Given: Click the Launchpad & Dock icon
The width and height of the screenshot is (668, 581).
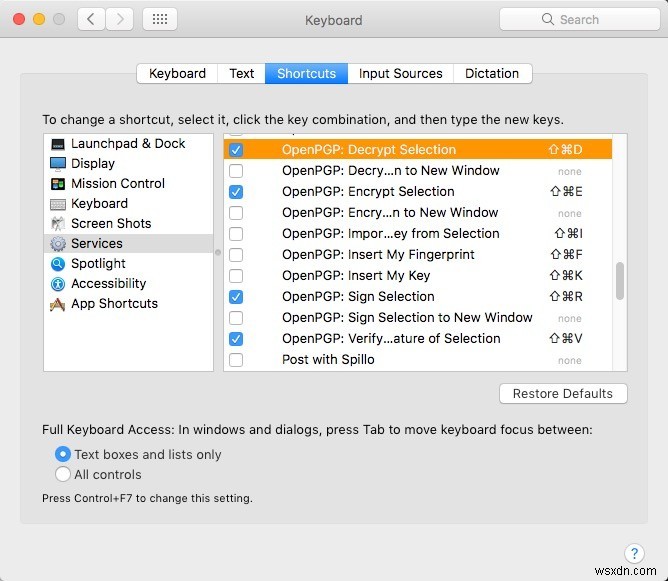Looking at the screenshot, I should pos(58,144).
